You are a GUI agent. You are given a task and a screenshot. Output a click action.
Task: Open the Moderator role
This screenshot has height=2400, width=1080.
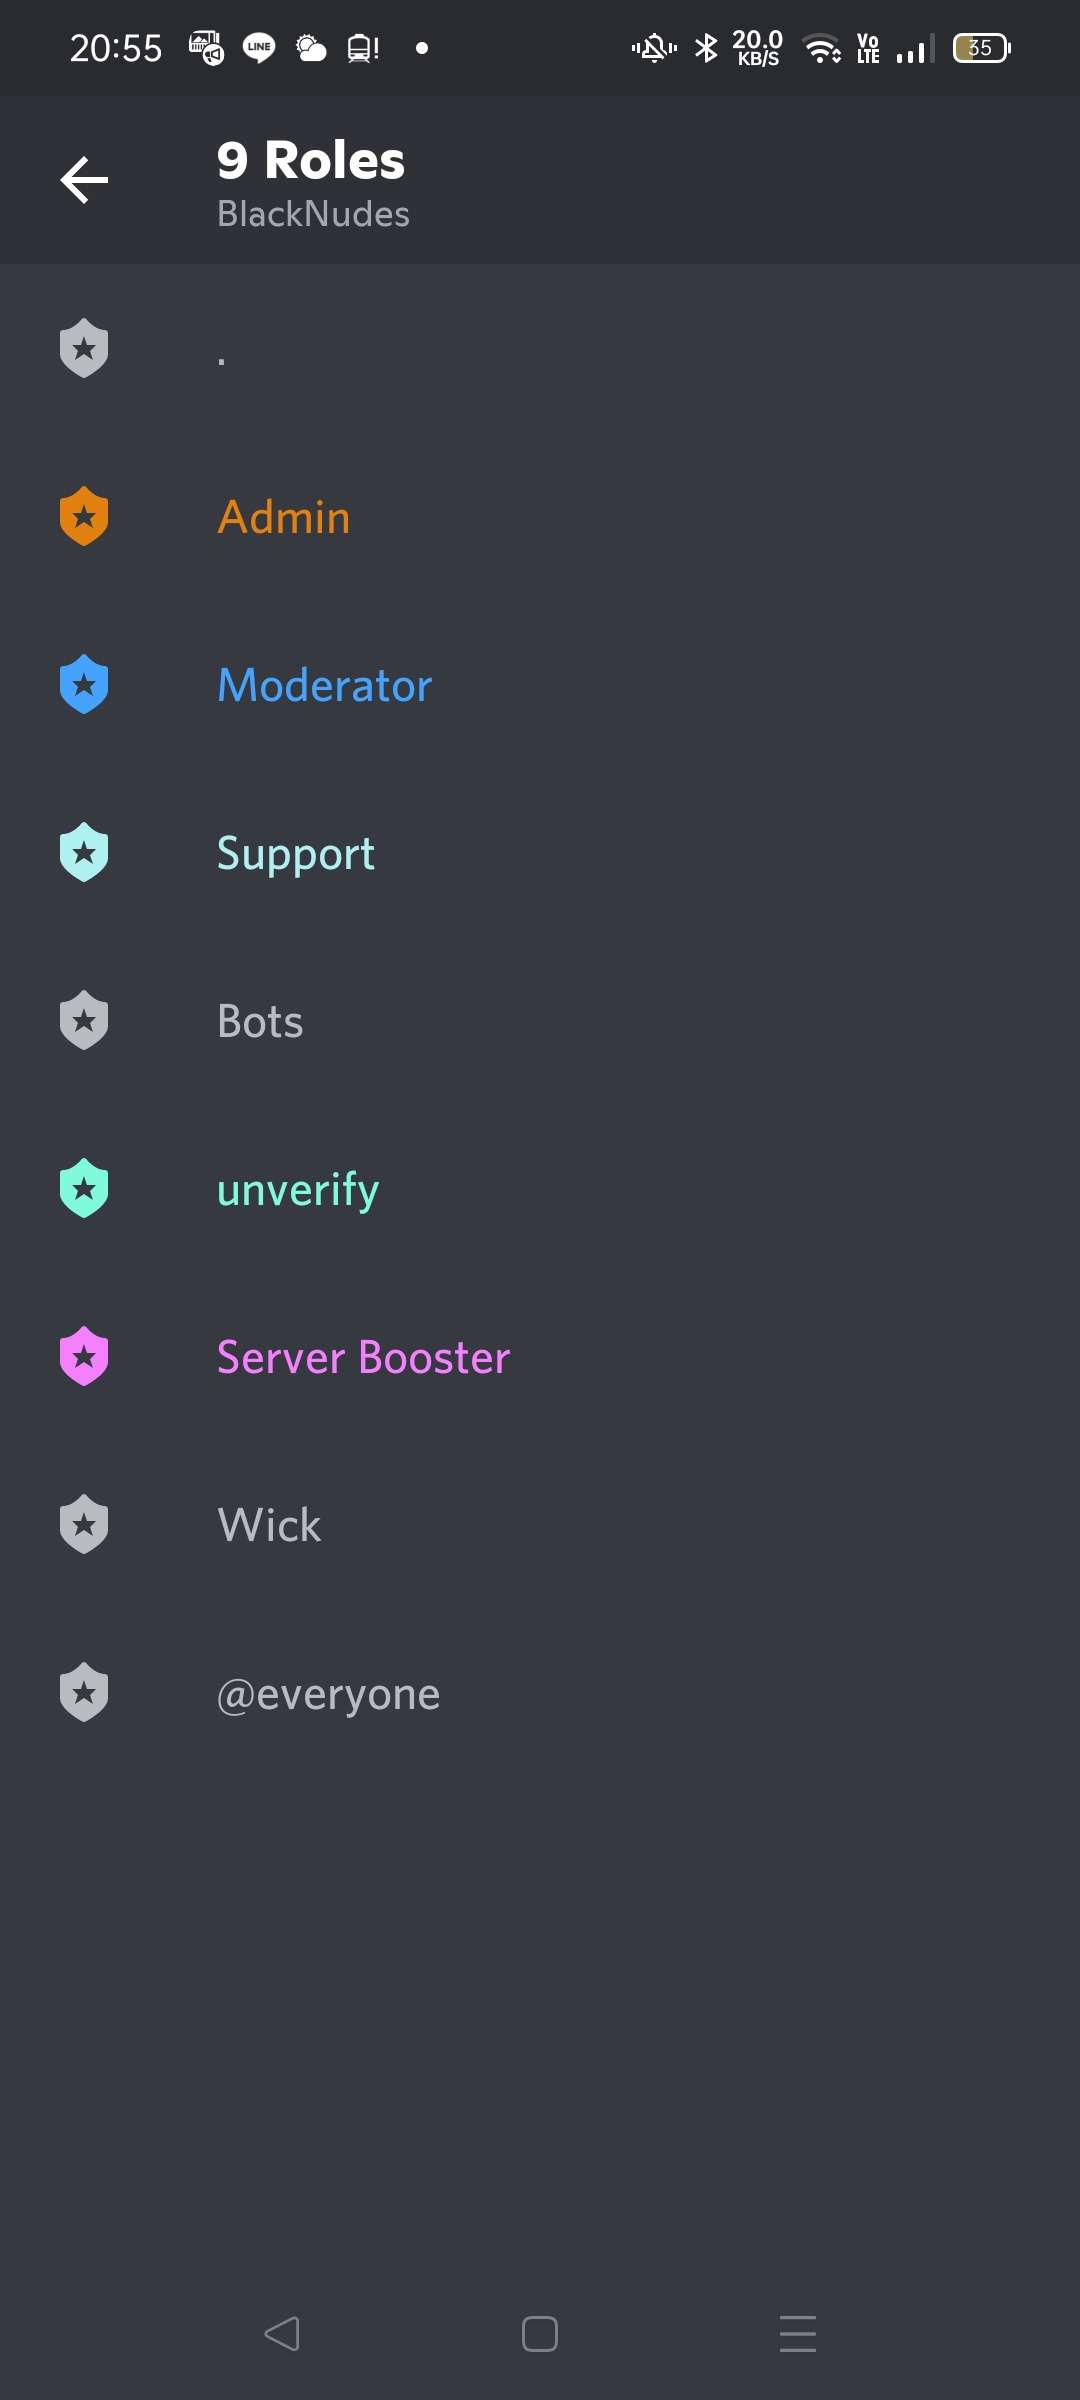[540, 684]
